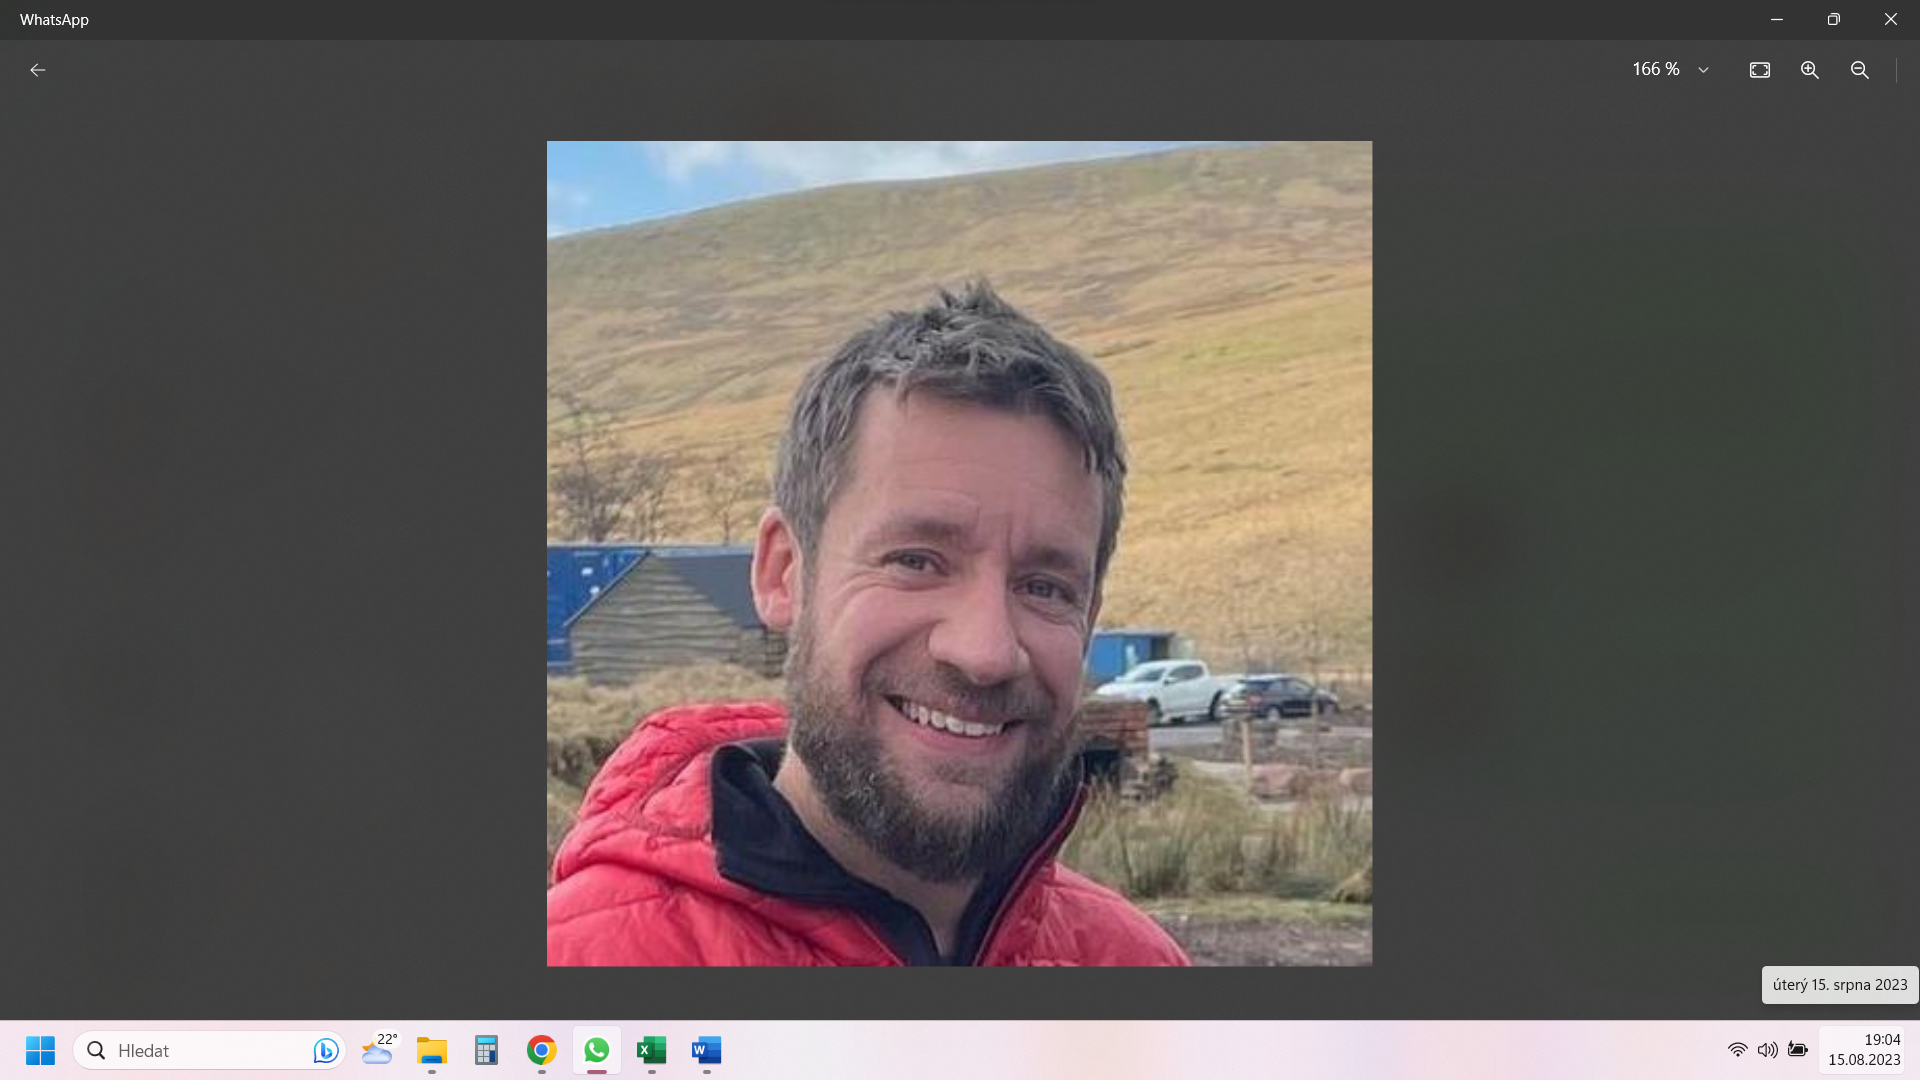Zoom out of the photo

click(x=1859, y=70)
